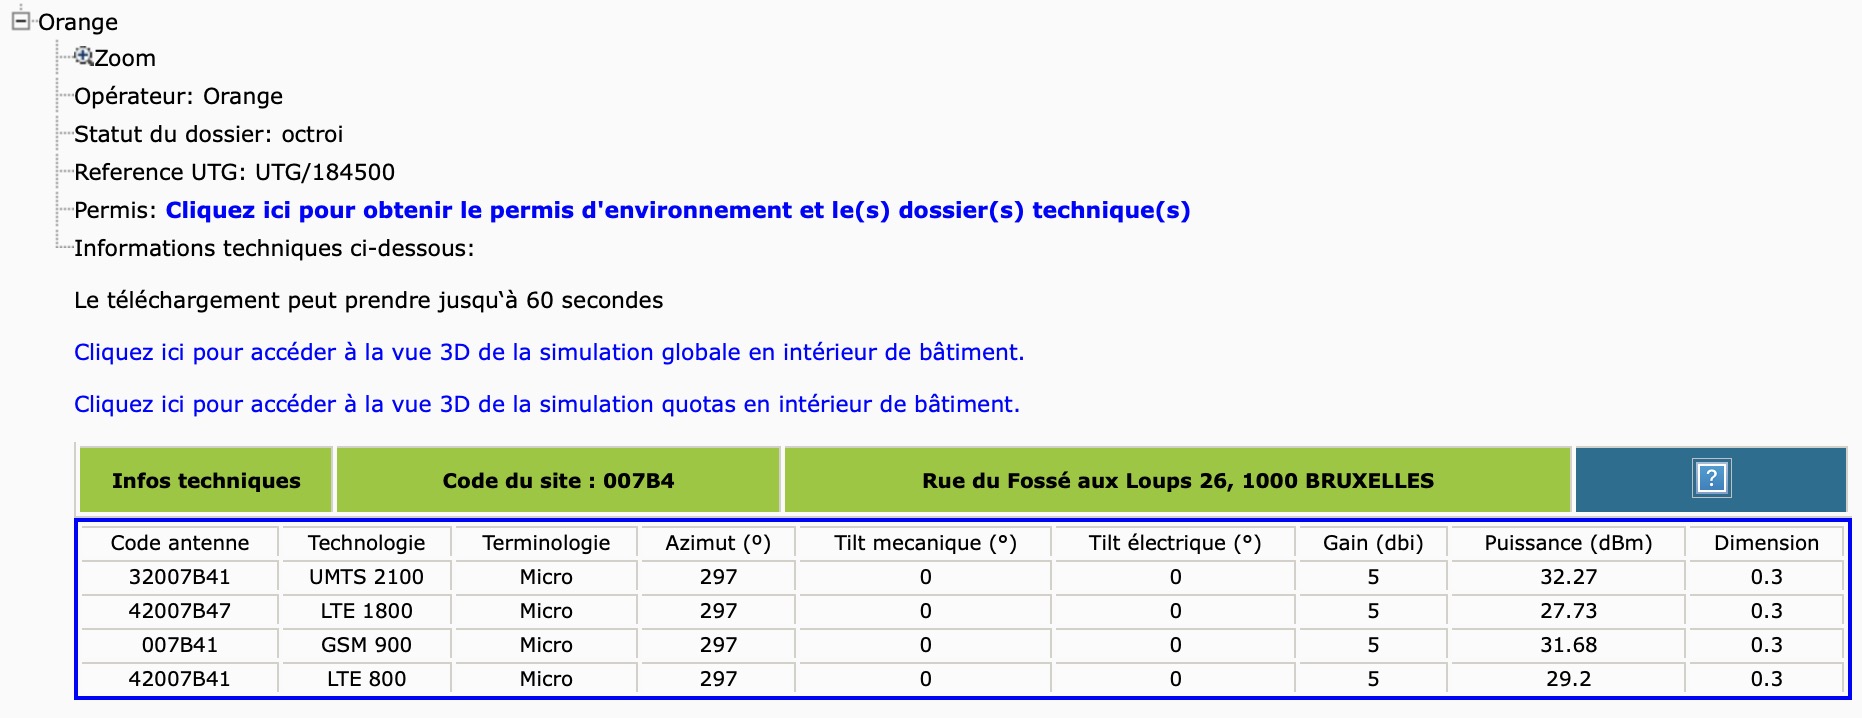Click the help question mark icon
The width and height of the screenshot is (1862, 718).
pos(1711,479)
